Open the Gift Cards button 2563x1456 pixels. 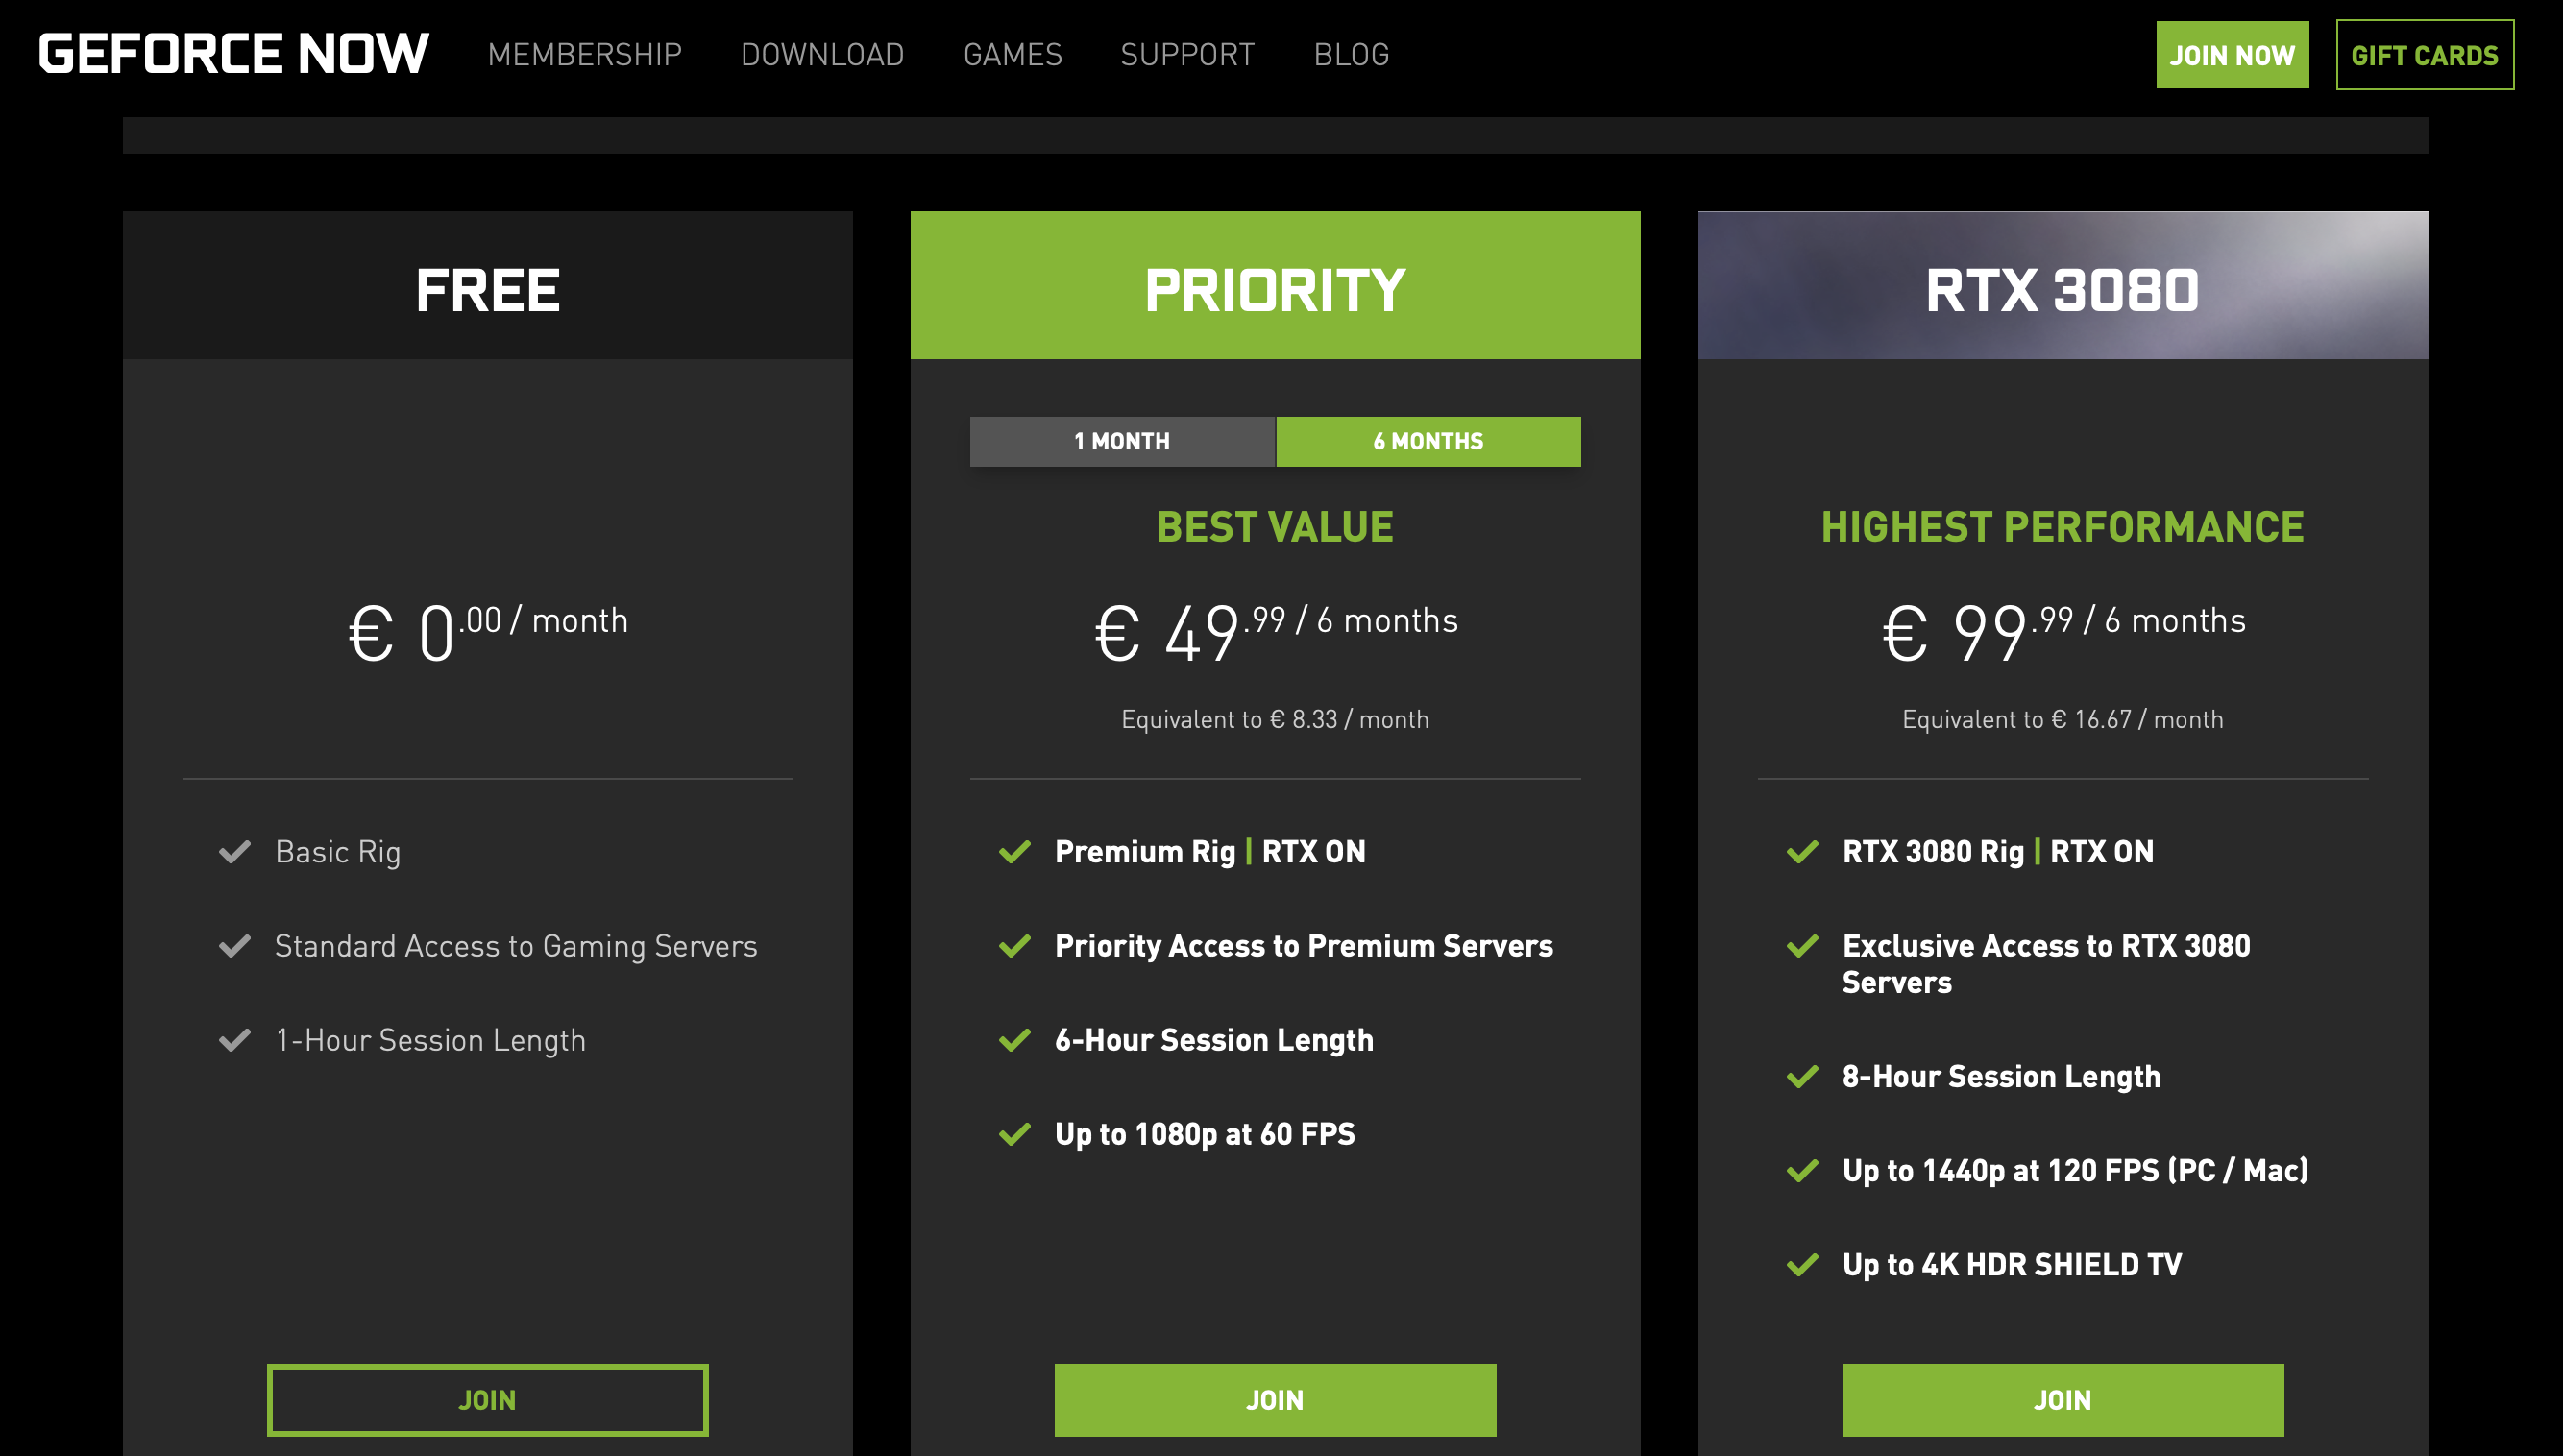(2424, 55)
